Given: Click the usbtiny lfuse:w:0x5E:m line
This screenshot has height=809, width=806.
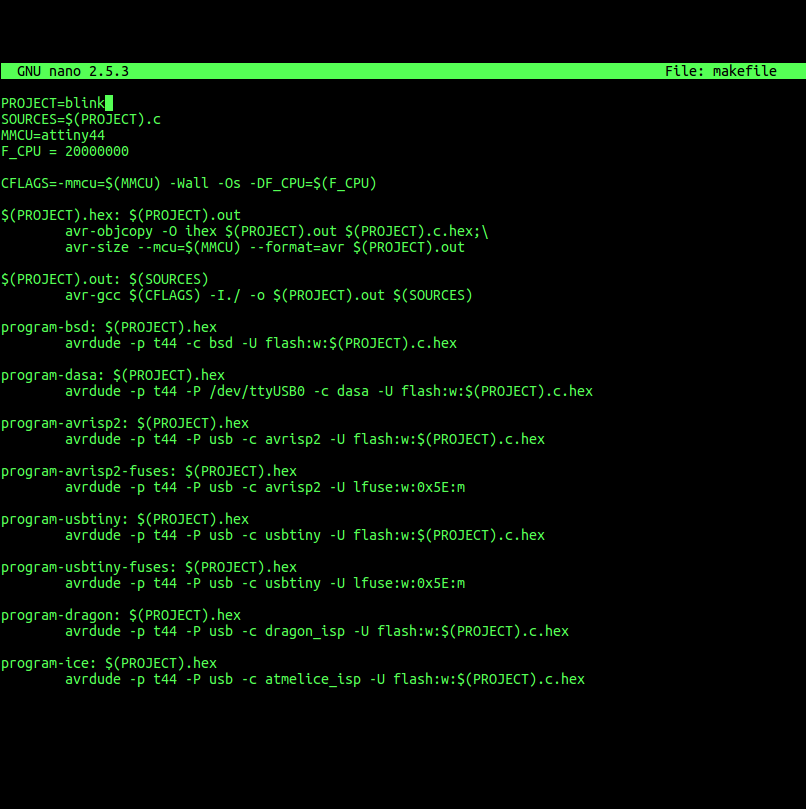Looking at the screenshot, I should 265,583.
